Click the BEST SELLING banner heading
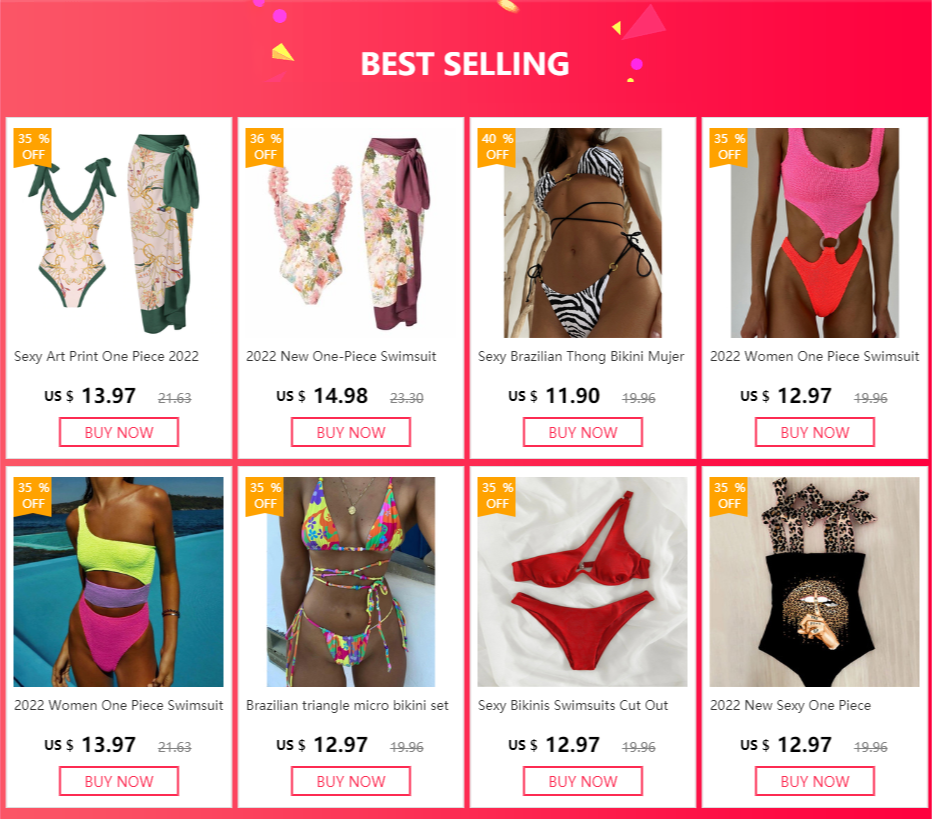The height and width of the screenshot is (819, 932). click(465, 64)
